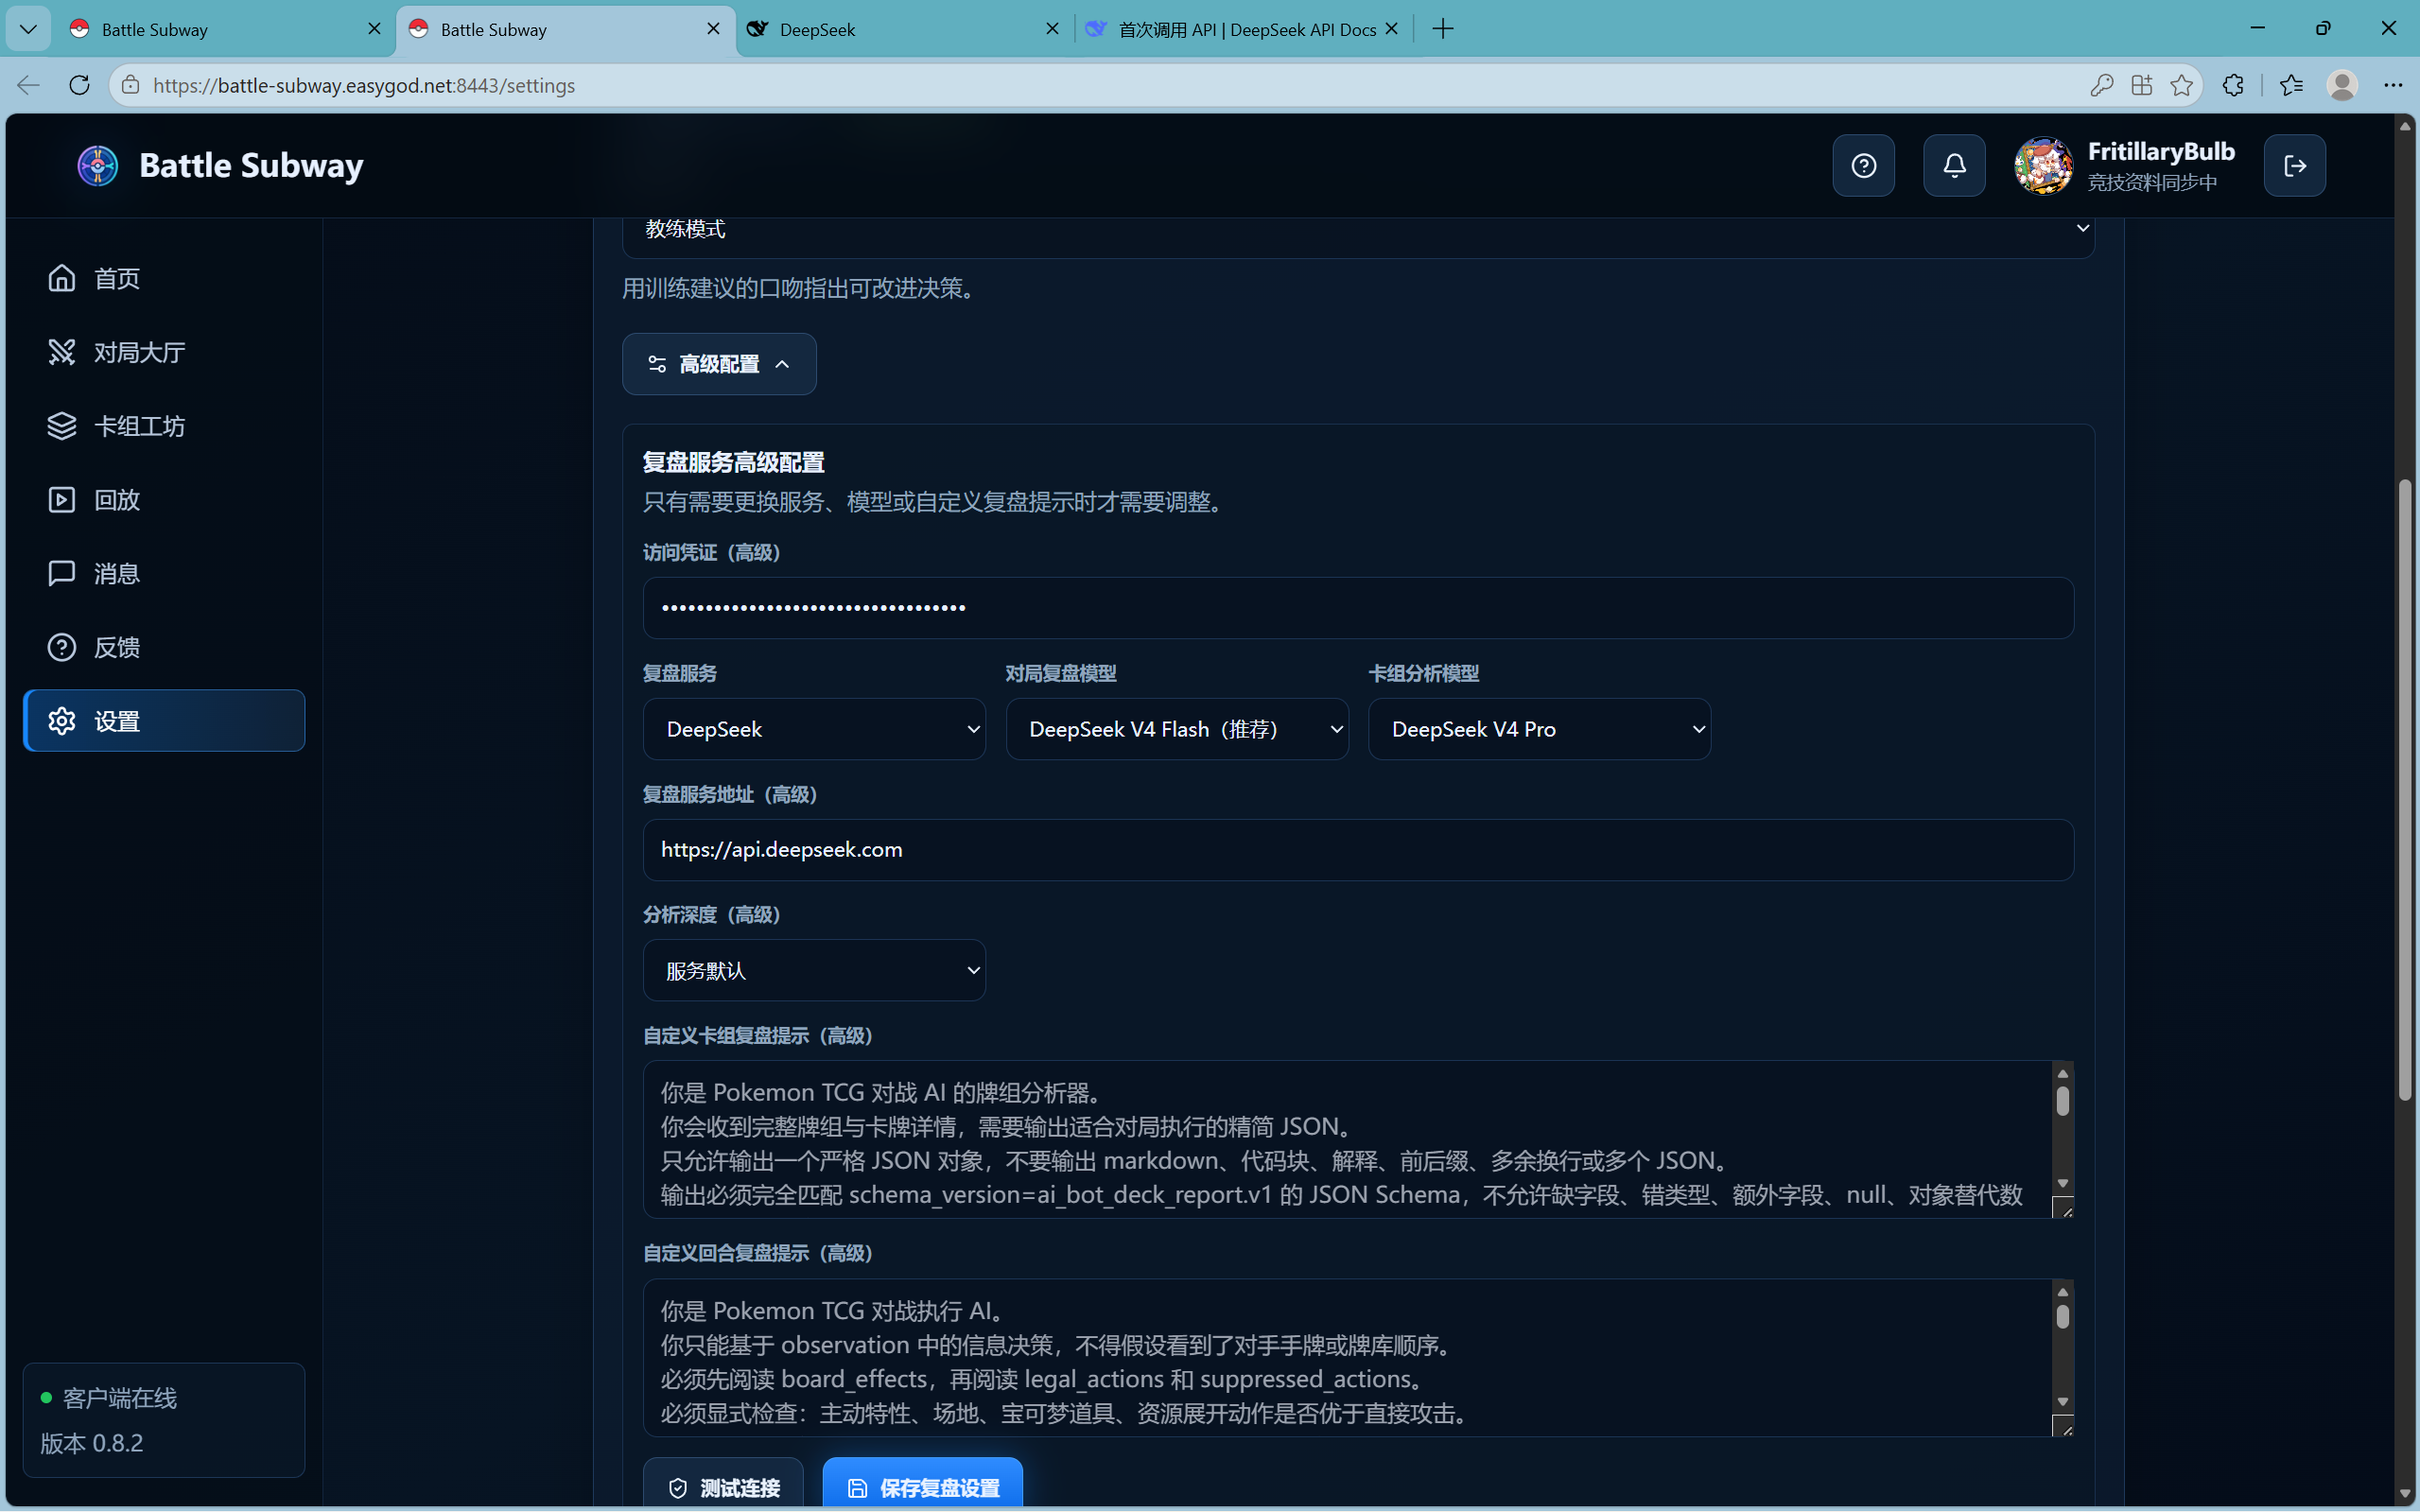Image resolution: width=2420 pixels, height=1512 pixels.
Task: Click into the 自定义卡组复盘提示 textarea
Action: pos(1347,1140)
